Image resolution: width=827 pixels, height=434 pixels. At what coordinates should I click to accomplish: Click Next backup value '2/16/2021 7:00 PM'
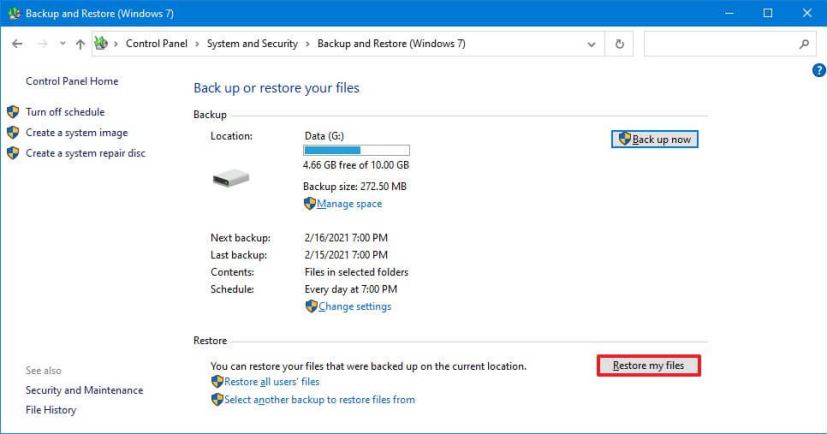click(x=346, y=238)
